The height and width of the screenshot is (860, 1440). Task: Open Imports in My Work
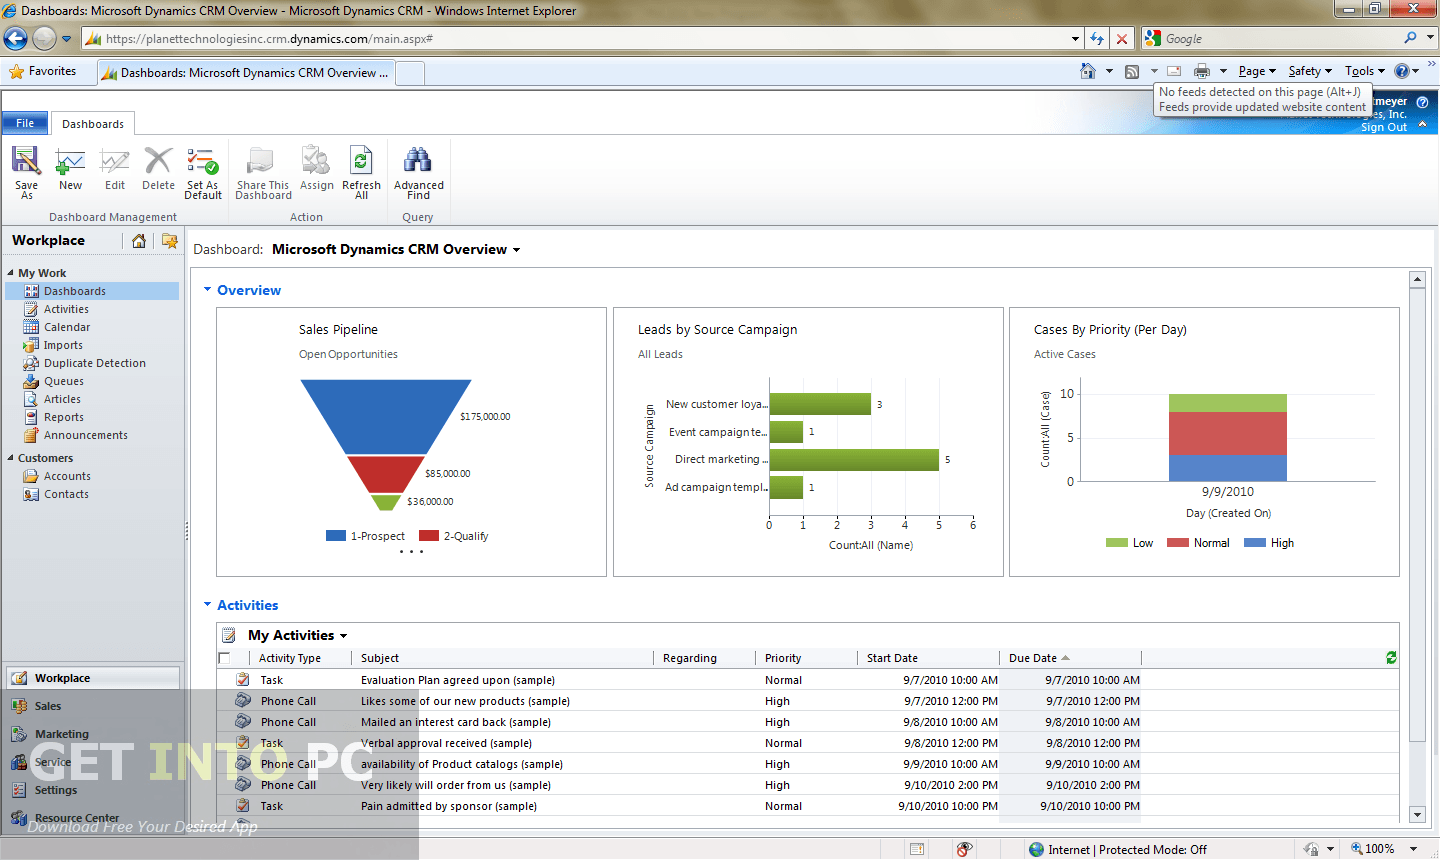(x=63, y=345)
